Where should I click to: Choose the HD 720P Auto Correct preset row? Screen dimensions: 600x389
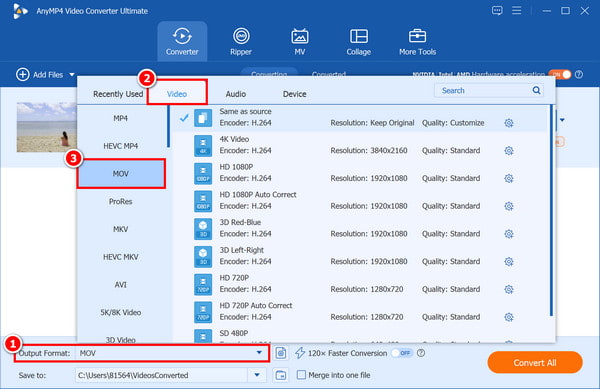coord(360,312)
